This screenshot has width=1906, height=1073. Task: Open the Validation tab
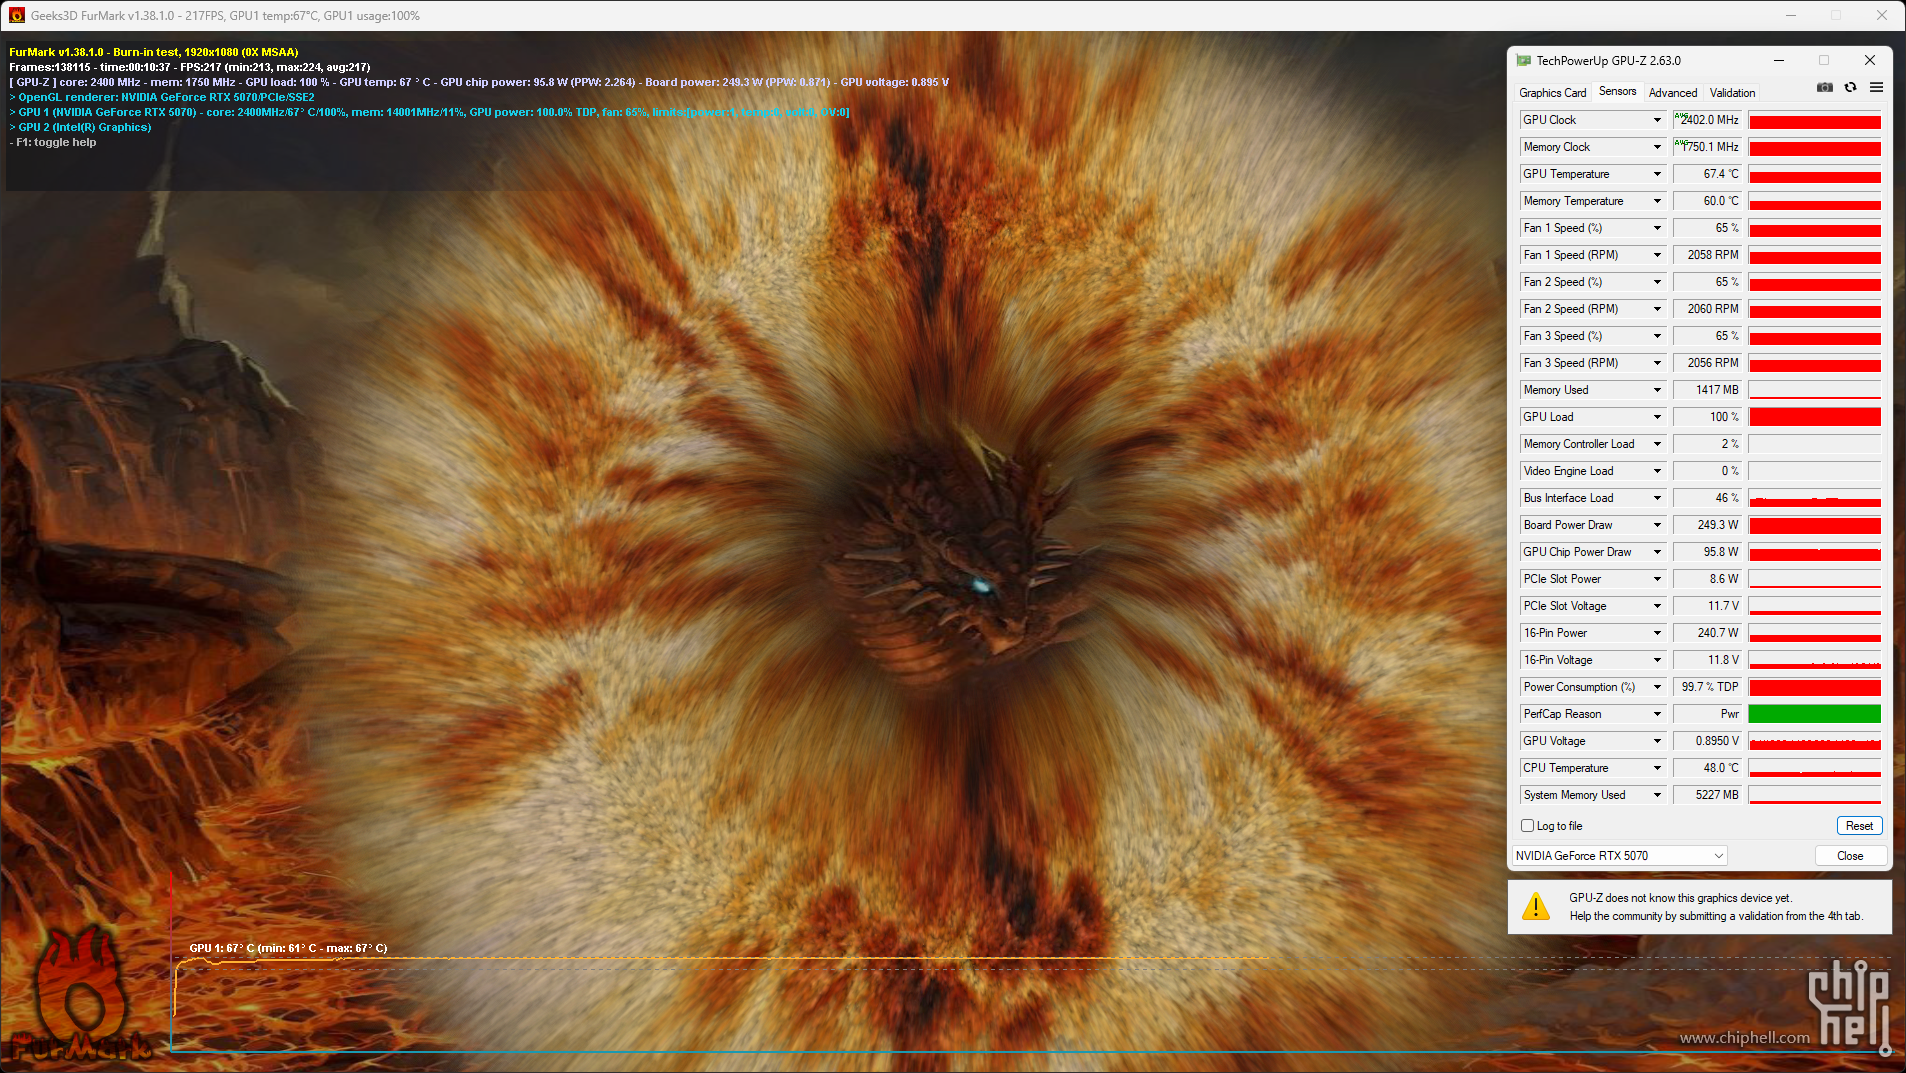click(1732, 93)
